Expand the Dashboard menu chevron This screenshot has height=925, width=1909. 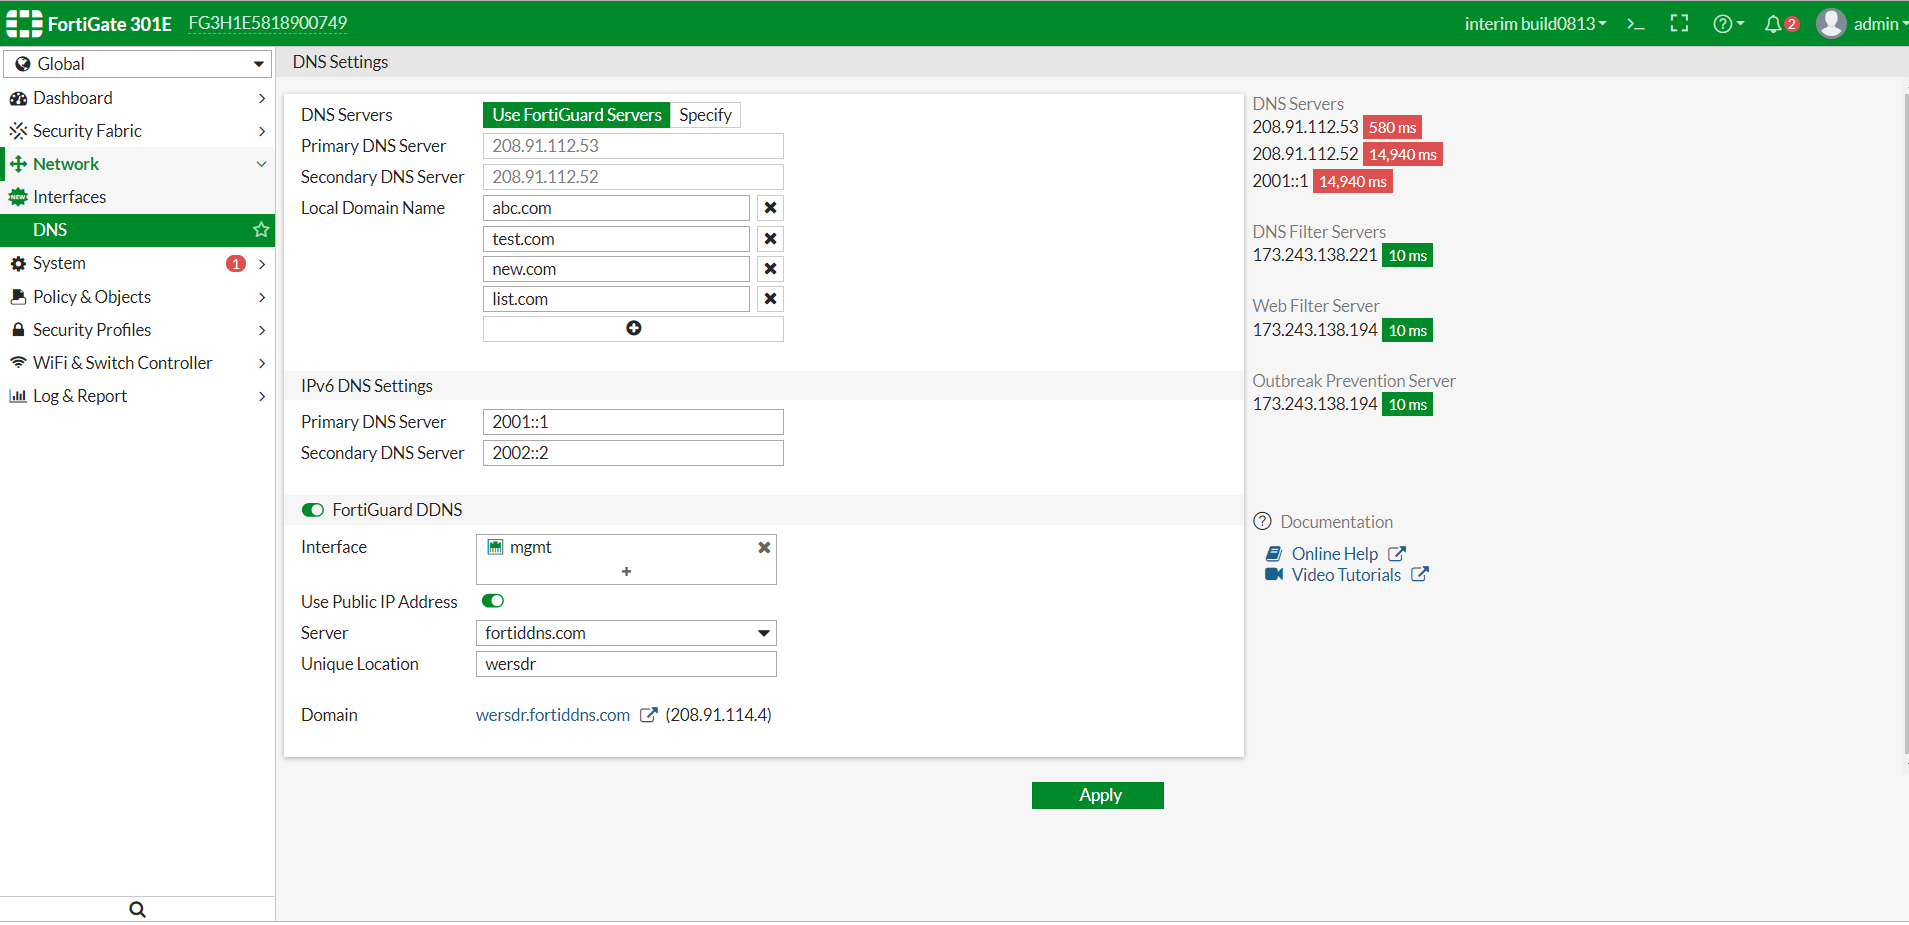262,98
